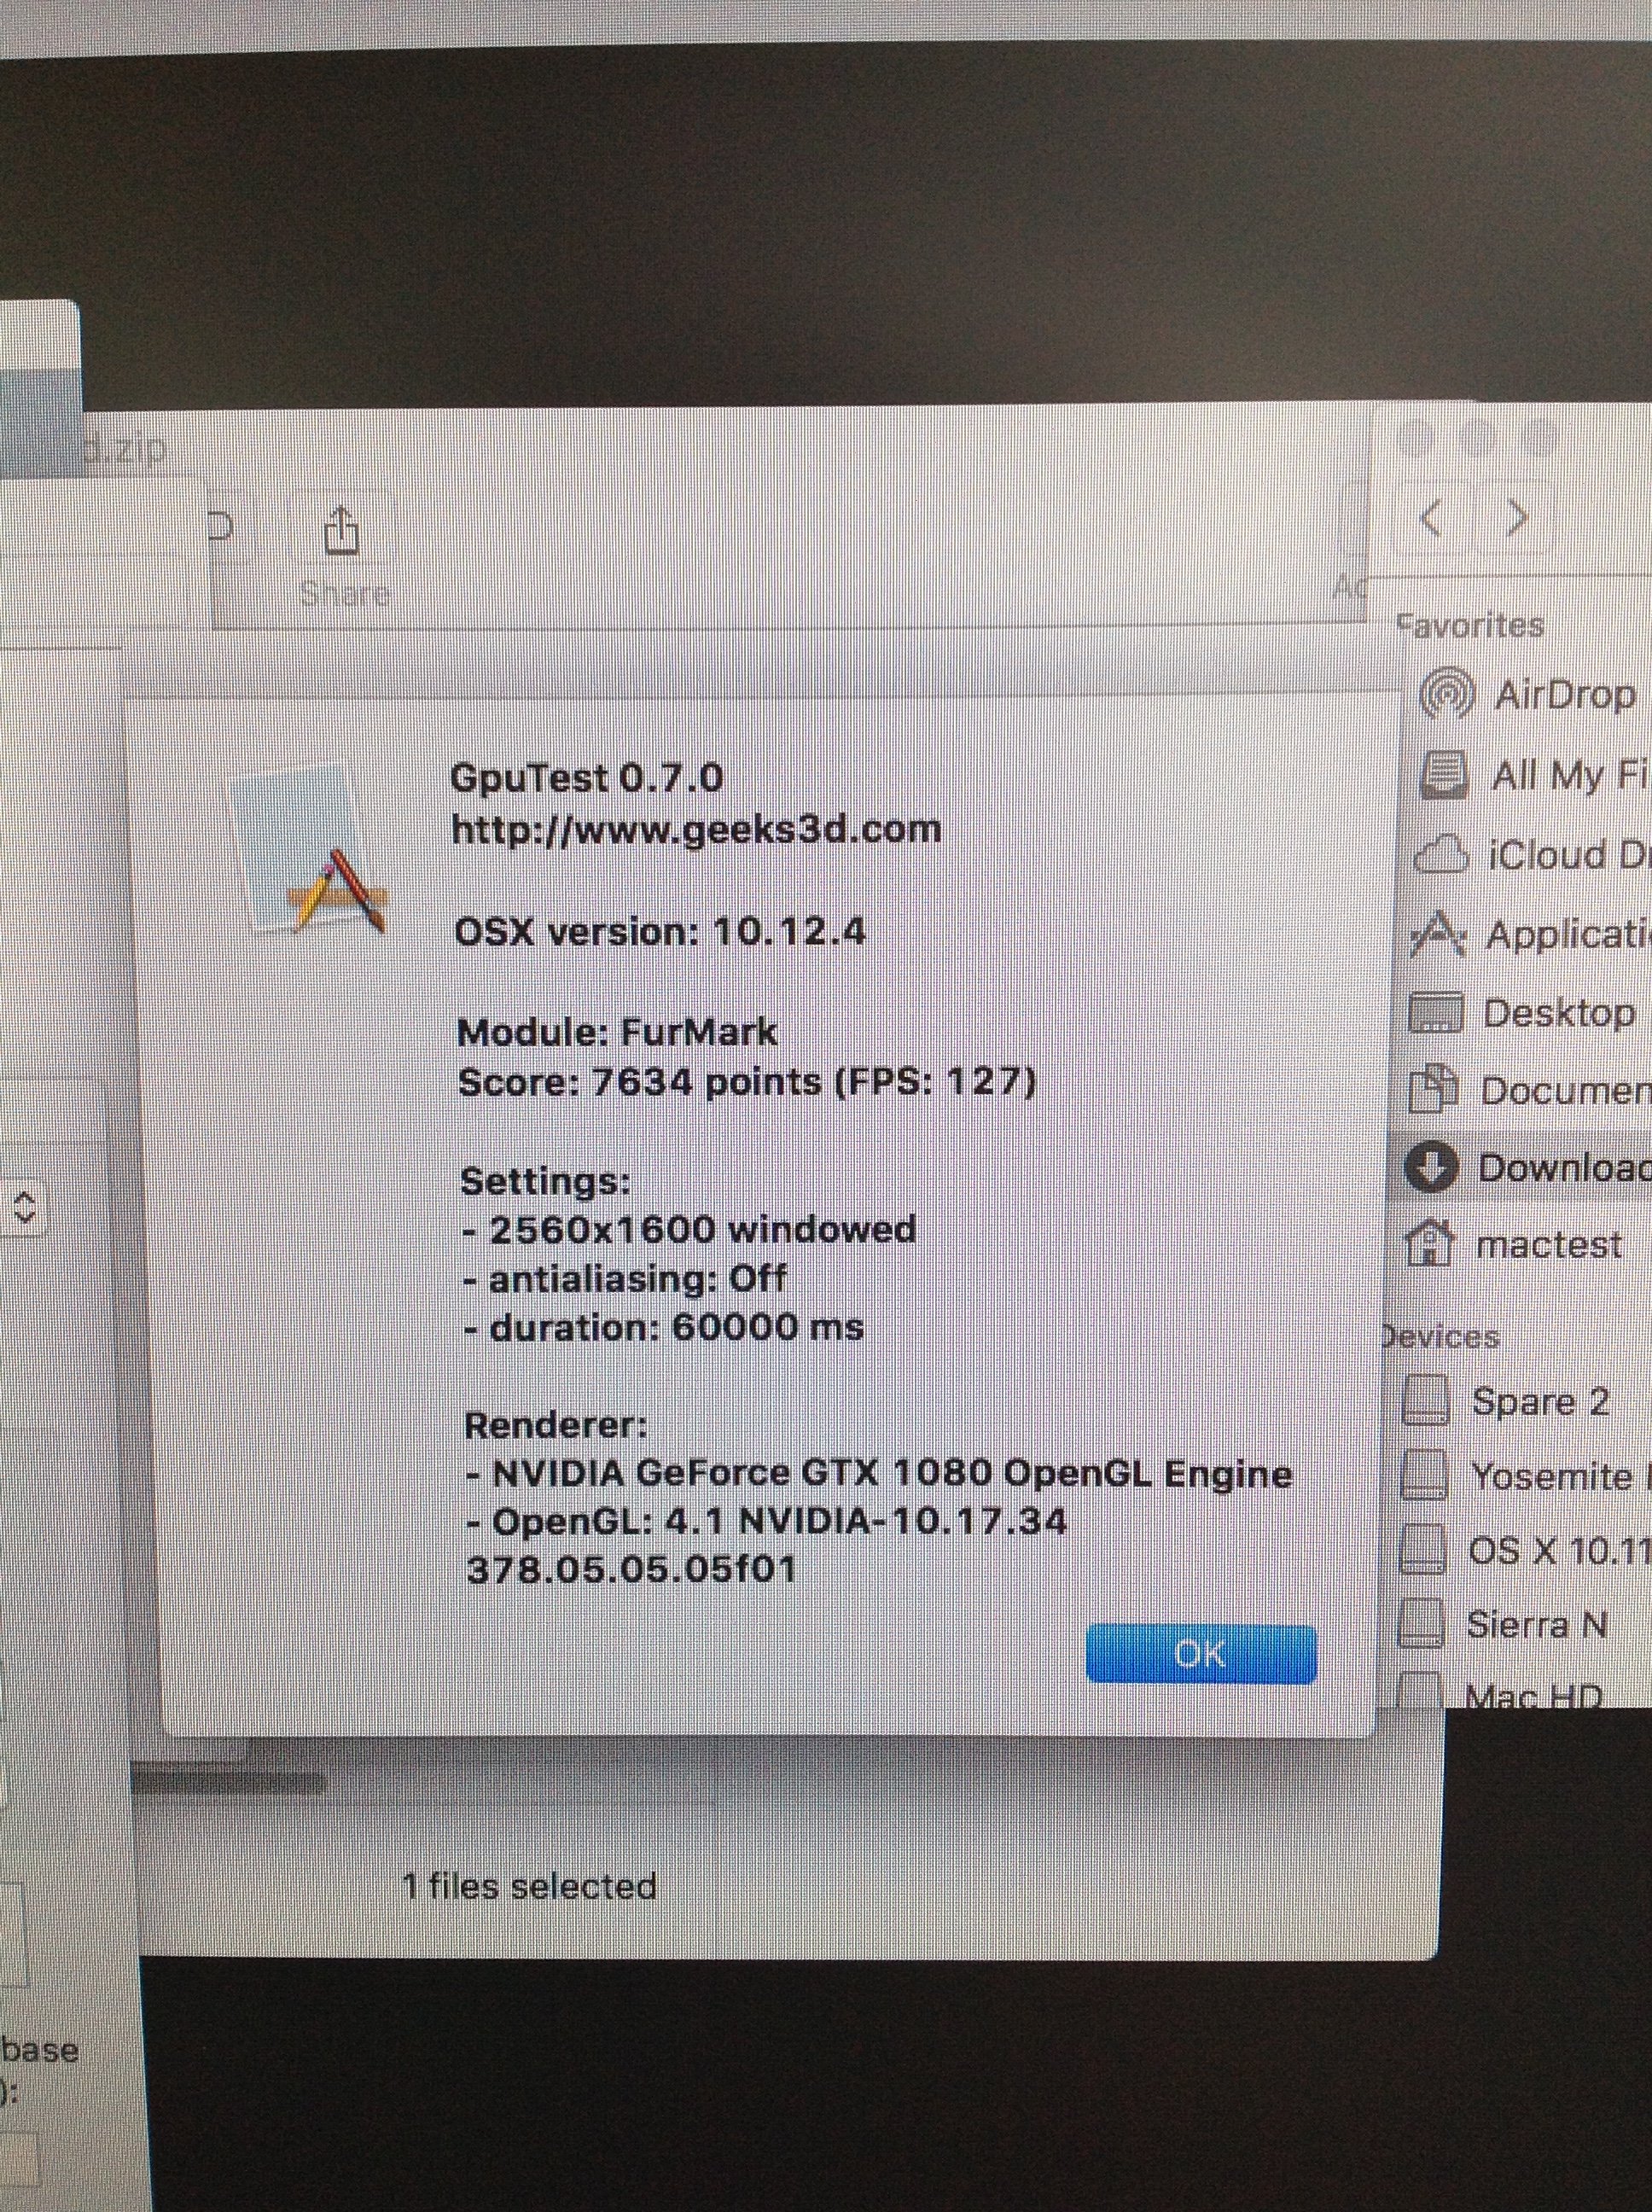
Task: Open Documents folder in sidebar
Action: pos(1563,1091)
